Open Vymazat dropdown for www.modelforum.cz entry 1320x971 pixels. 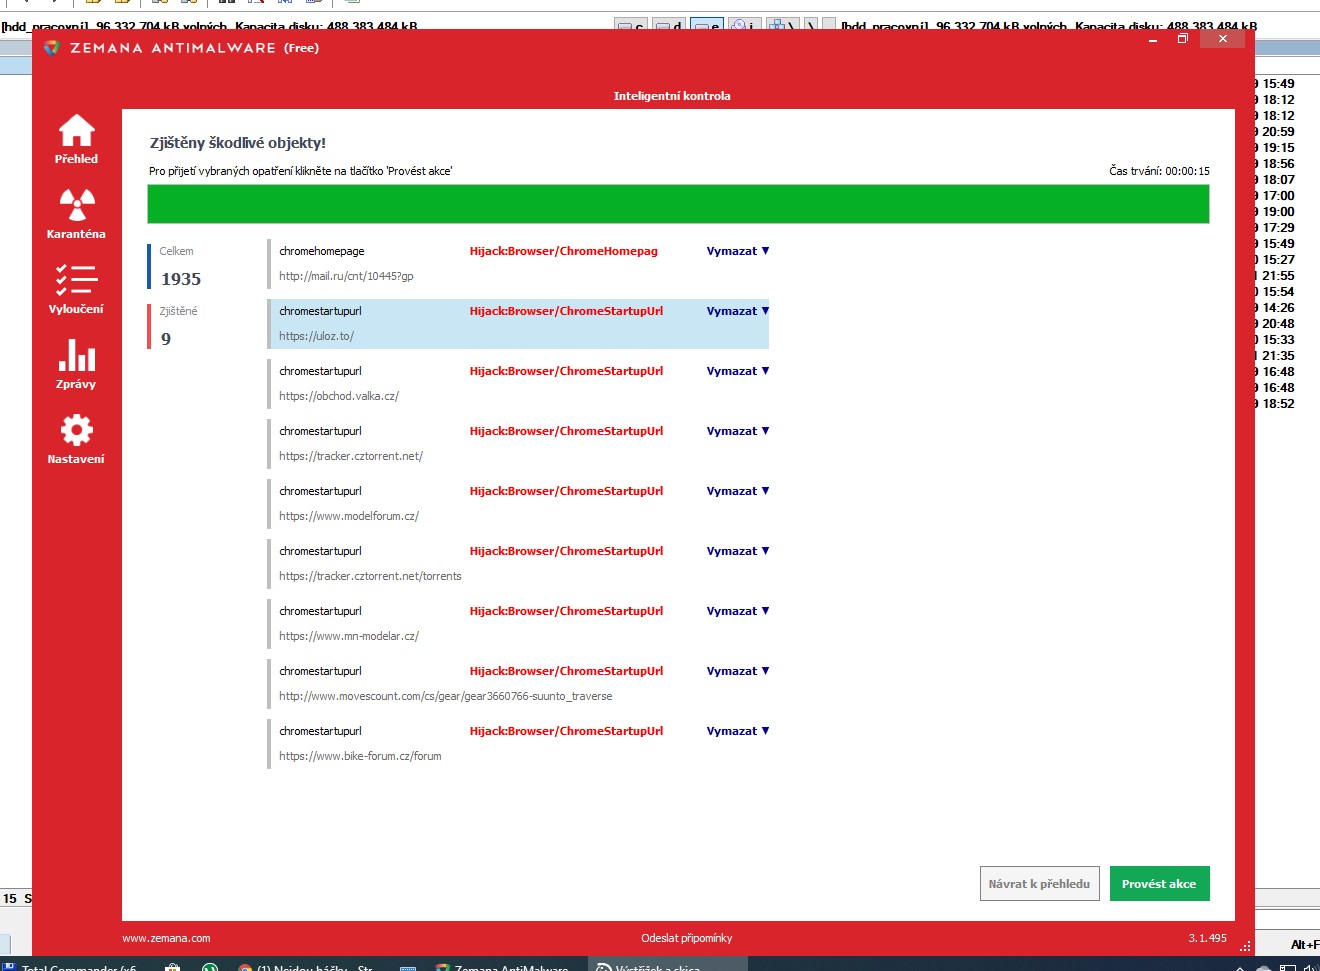tap(738, 491)
